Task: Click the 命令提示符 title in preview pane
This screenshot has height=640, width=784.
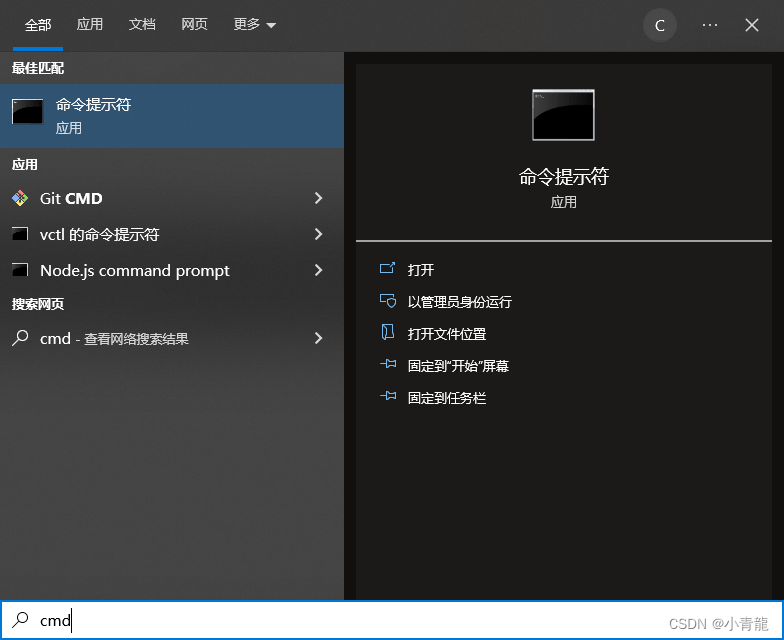Action: [564, 176]
